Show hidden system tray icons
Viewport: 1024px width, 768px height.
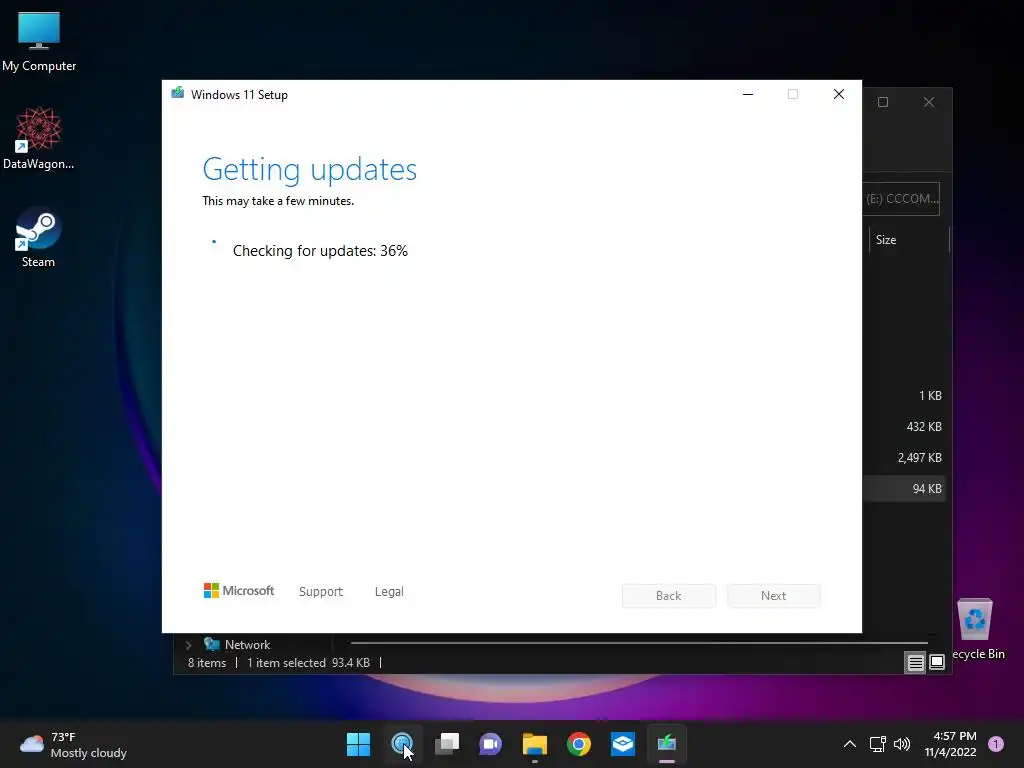(850, 744)
